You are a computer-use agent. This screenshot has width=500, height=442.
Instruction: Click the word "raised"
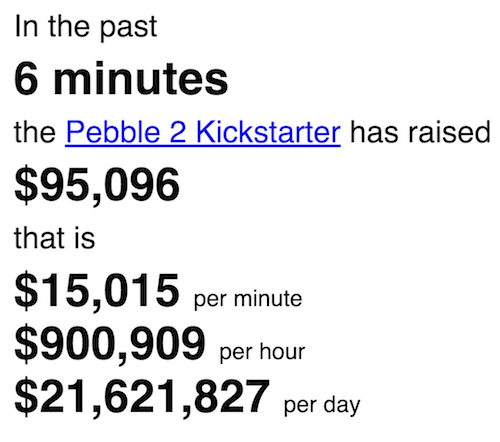449,132
